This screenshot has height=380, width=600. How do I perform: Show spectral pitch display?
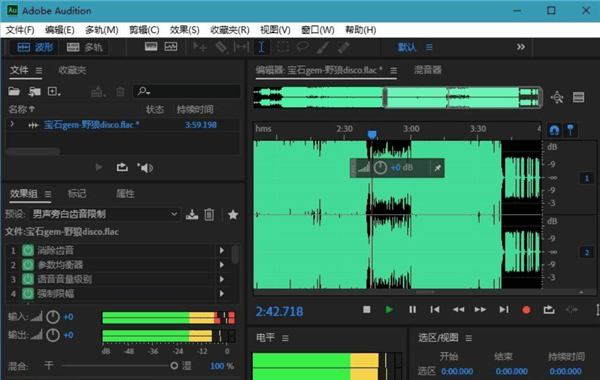pos(171,47)
